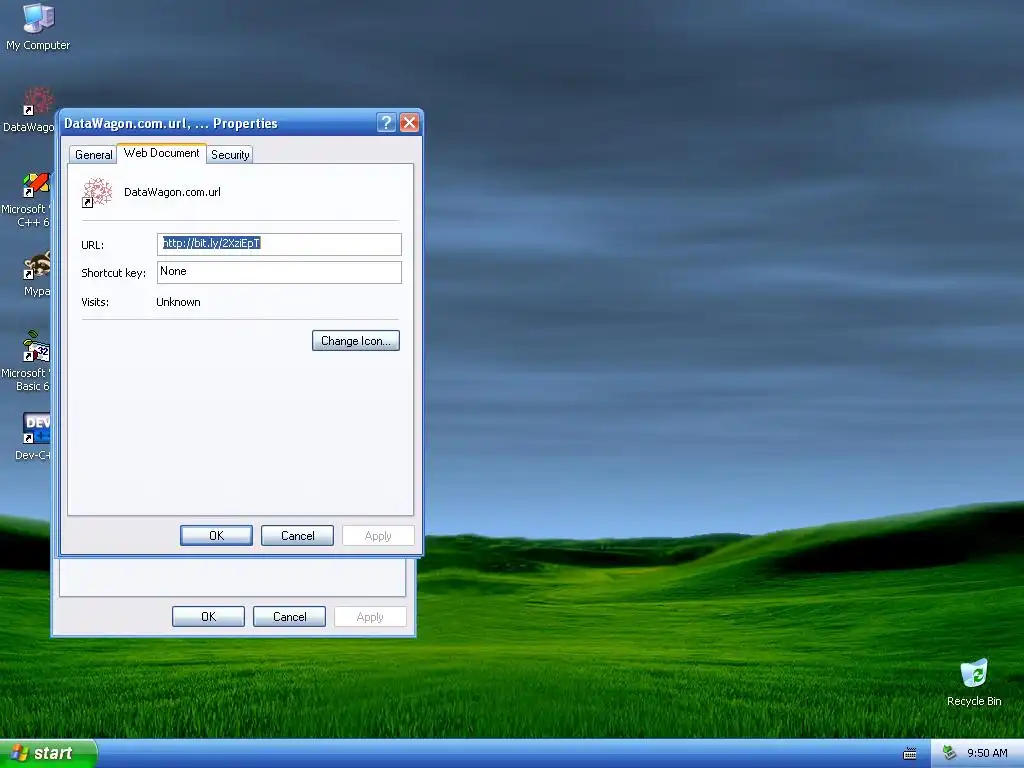Click Apply in the front Properties dialog
The width and height of the screenshot is (1024, 768).
[378, 536]
